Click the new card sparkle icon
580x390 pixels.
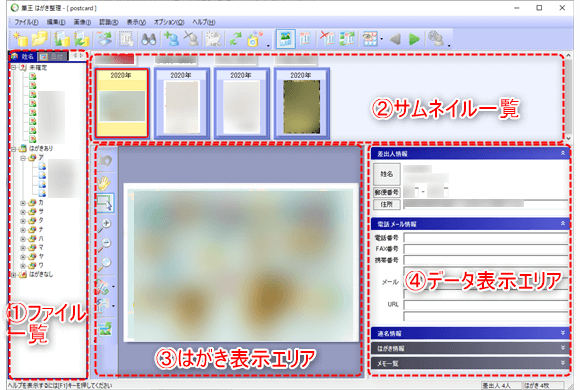[213, 39]
